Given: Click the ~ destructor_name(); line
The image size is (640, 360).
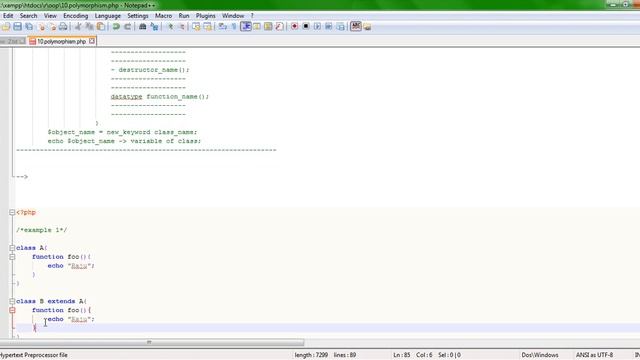Looking at the screenshot, I should (x=150, y=70).
